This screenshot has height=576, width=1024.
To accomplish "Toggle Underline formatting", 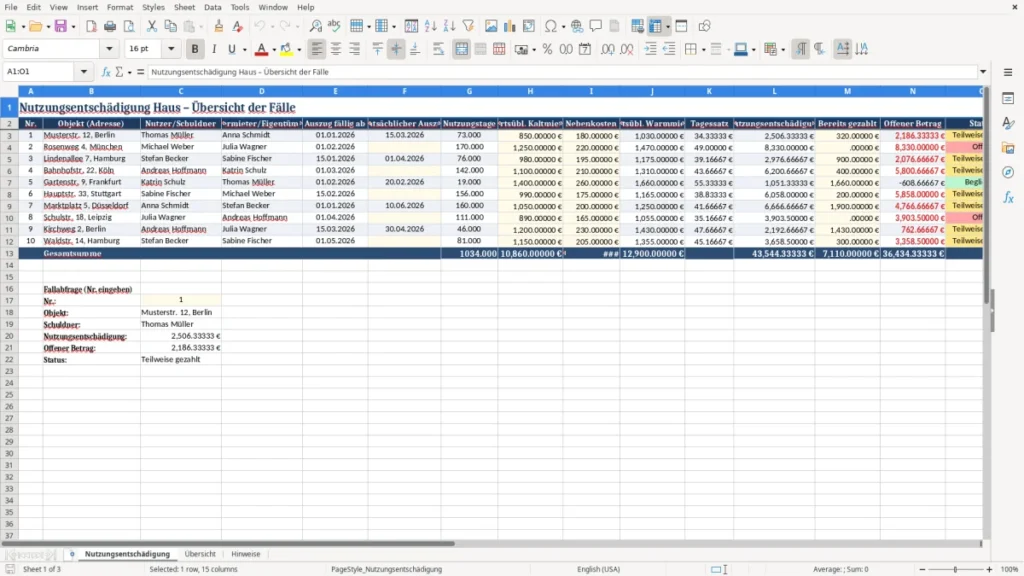I will [x=231, y=49].
